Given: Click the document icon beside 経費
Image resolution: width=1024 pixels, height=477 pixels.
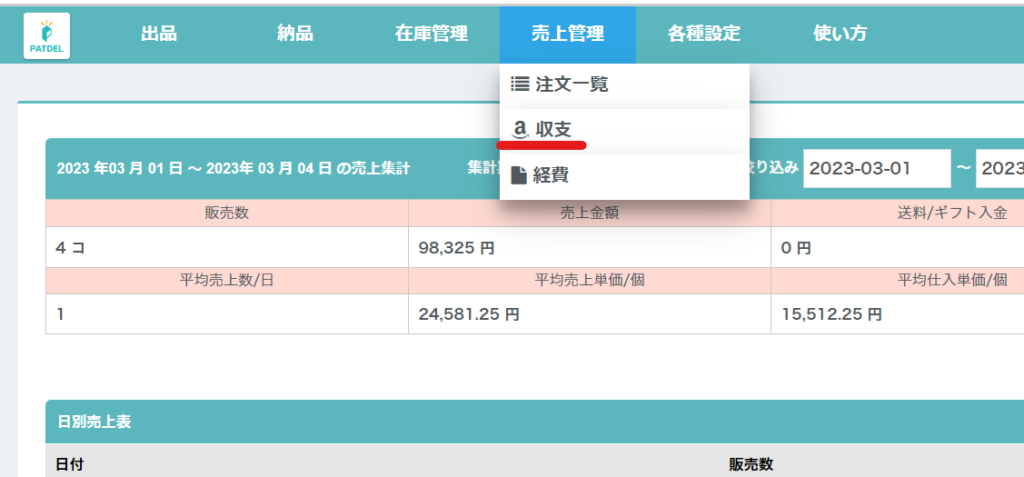Looking at the screenshot, I should (519, 175).
